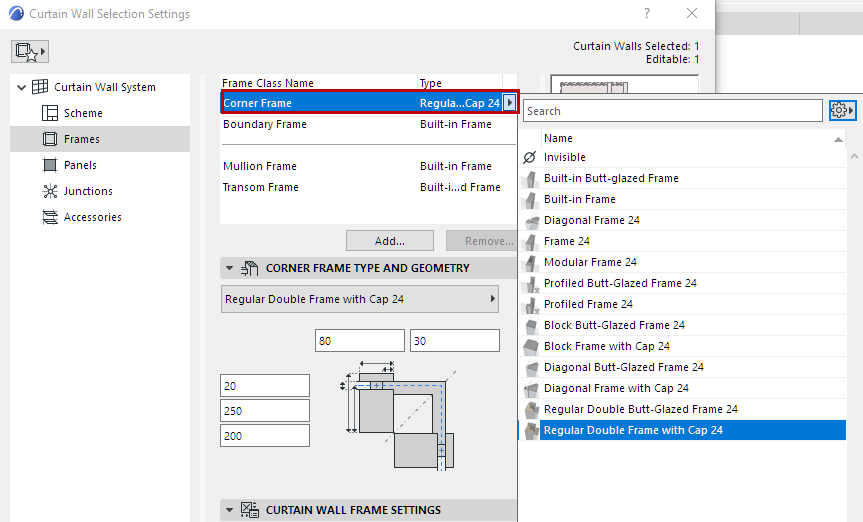Click the Regular Double Butt-Glazed Frame 24 icon
Viewport: 863px width, 522px height.
(x=531, y=410)
